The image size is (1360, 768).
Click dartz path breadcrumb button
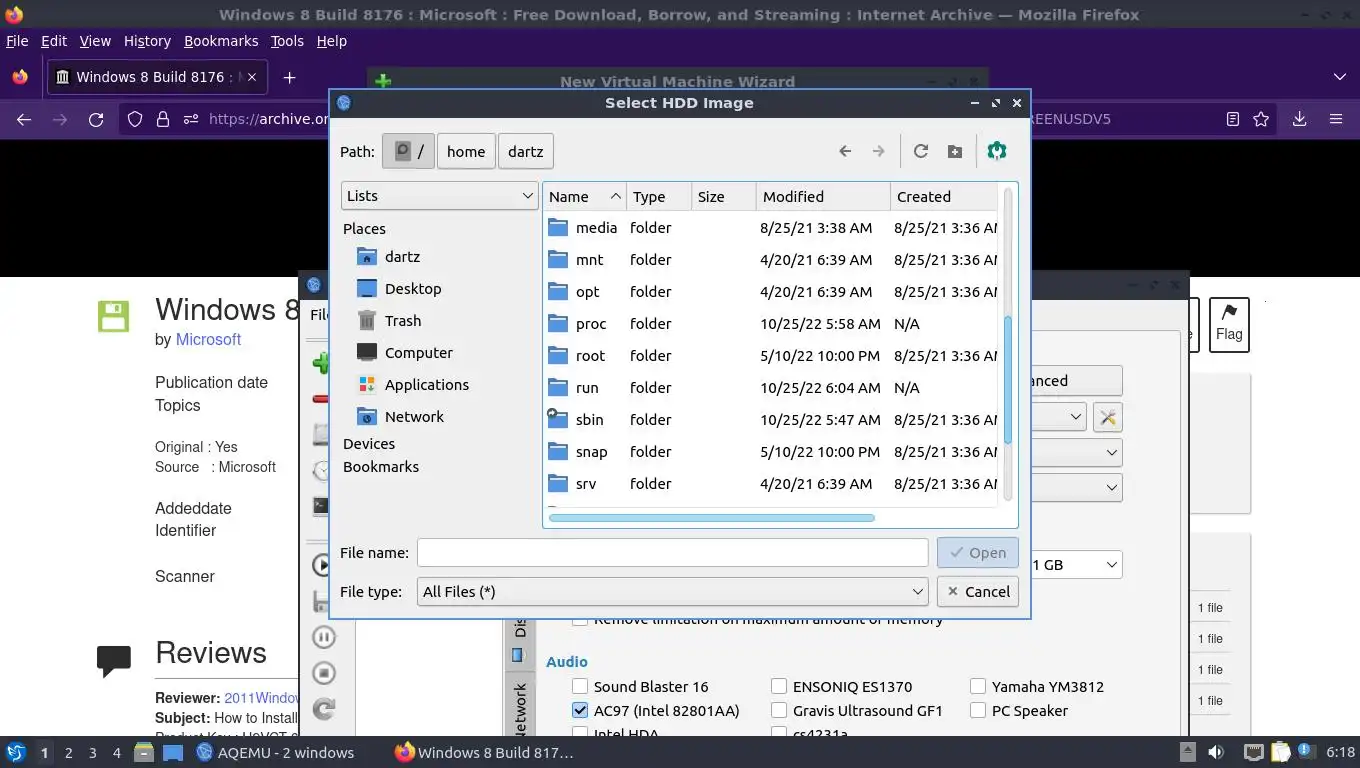point(525,151)
